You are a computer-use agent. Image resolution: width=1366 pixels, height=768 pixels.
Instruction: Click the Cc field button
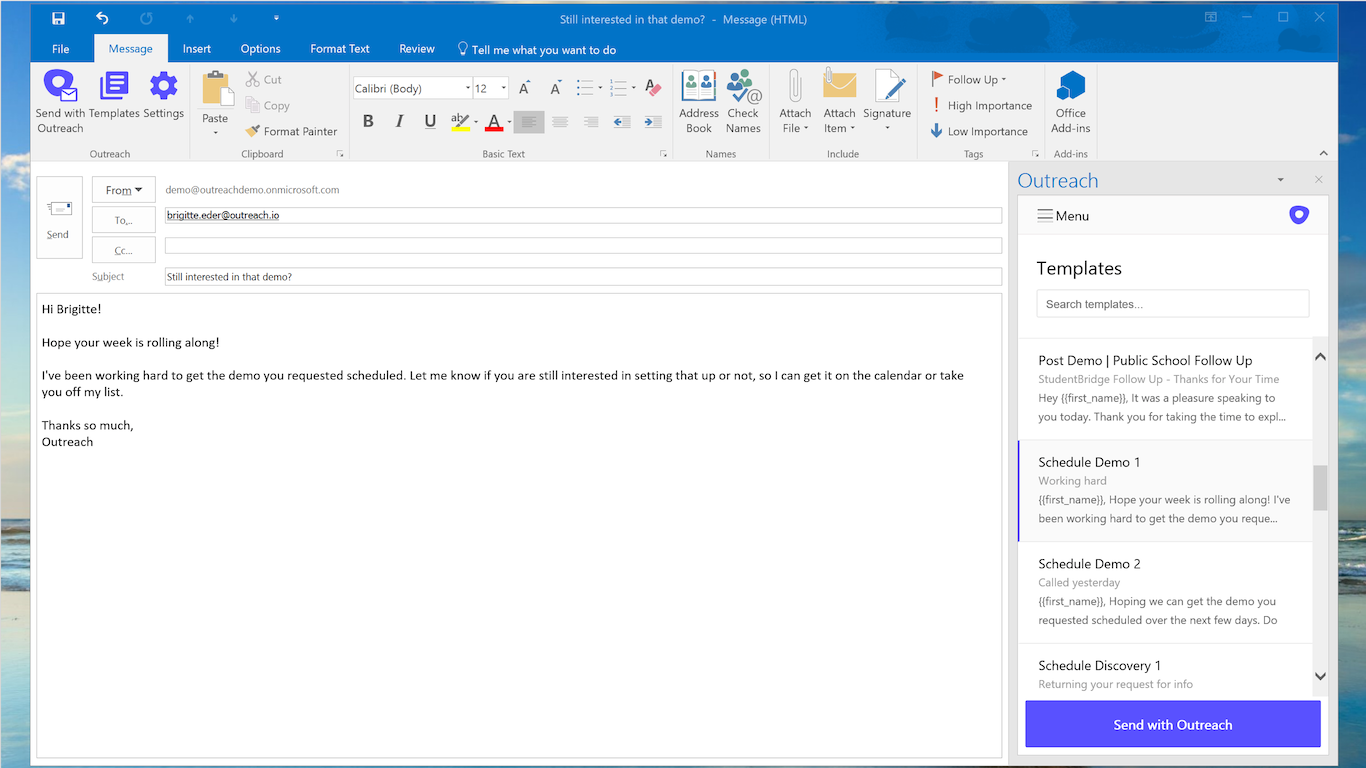pos(123,249)
